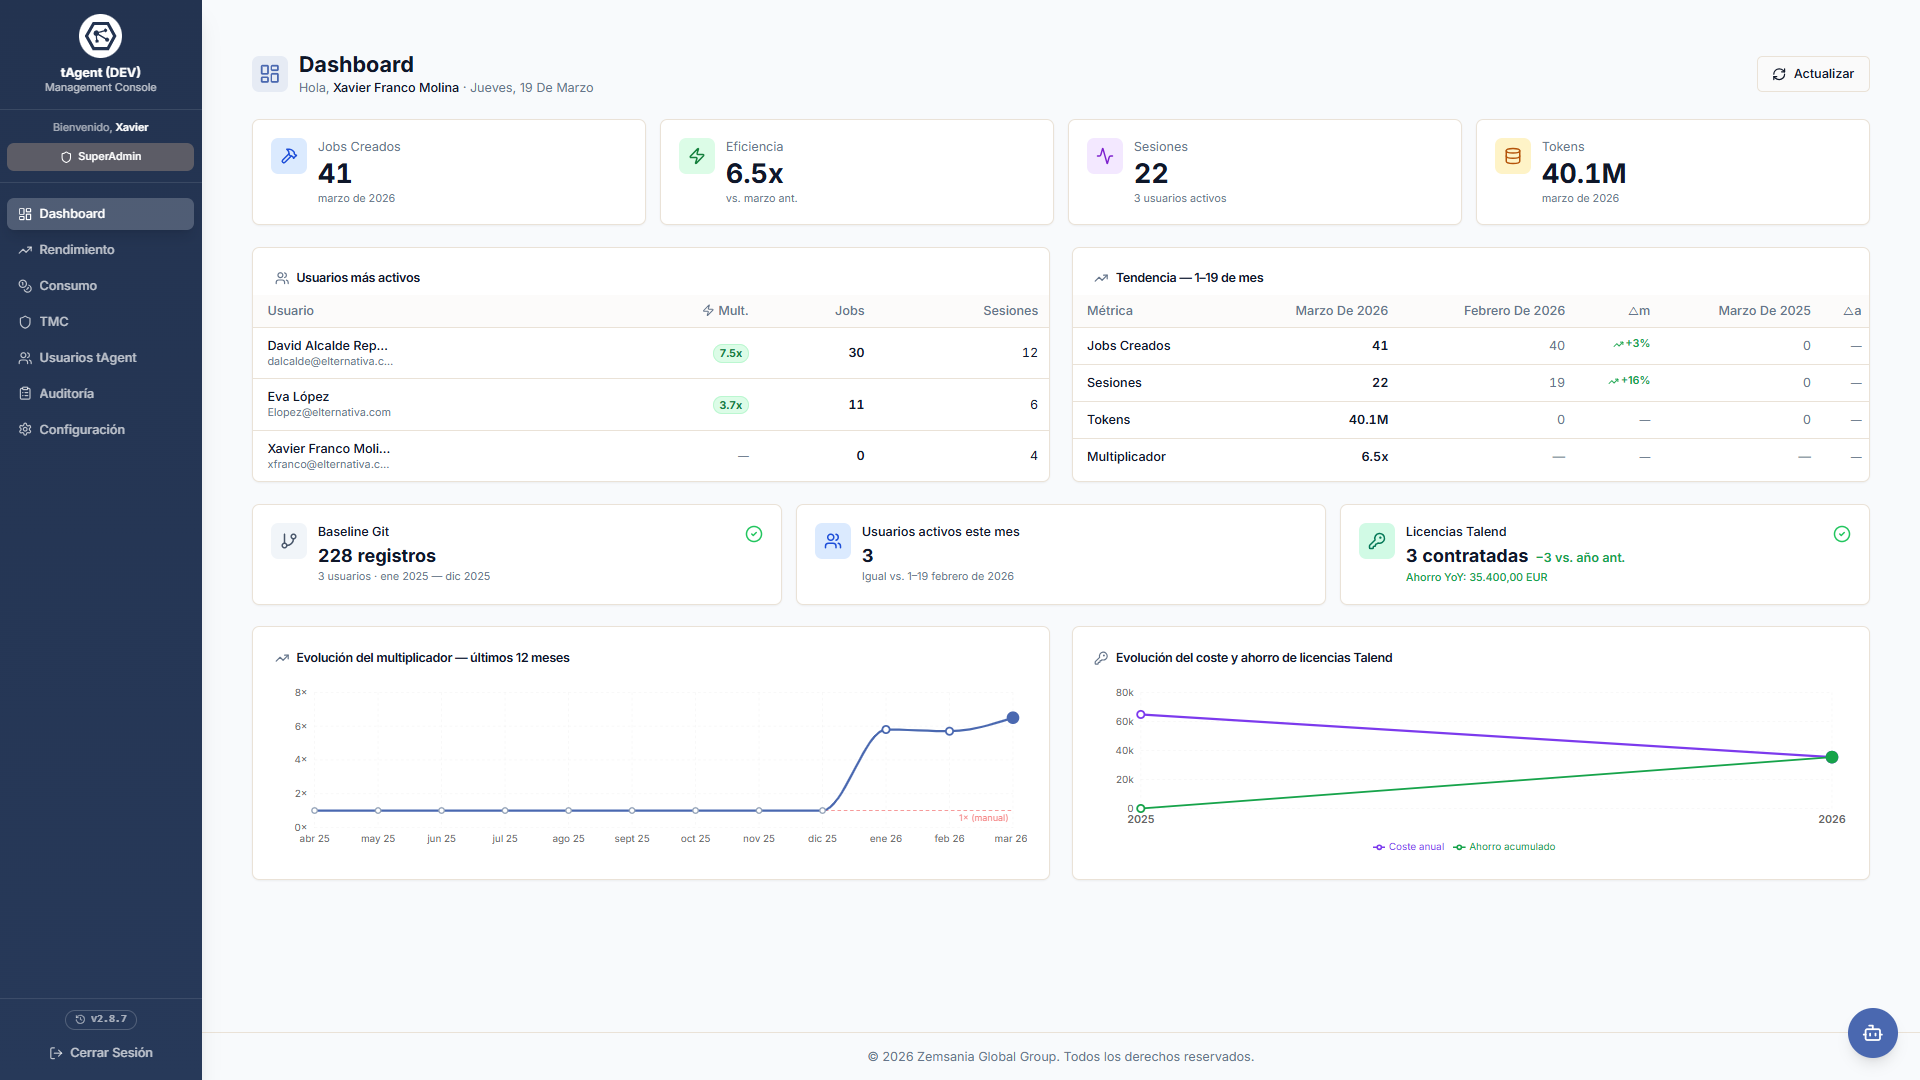Click the Consumo sidebar coins icon

coord(25,286)
